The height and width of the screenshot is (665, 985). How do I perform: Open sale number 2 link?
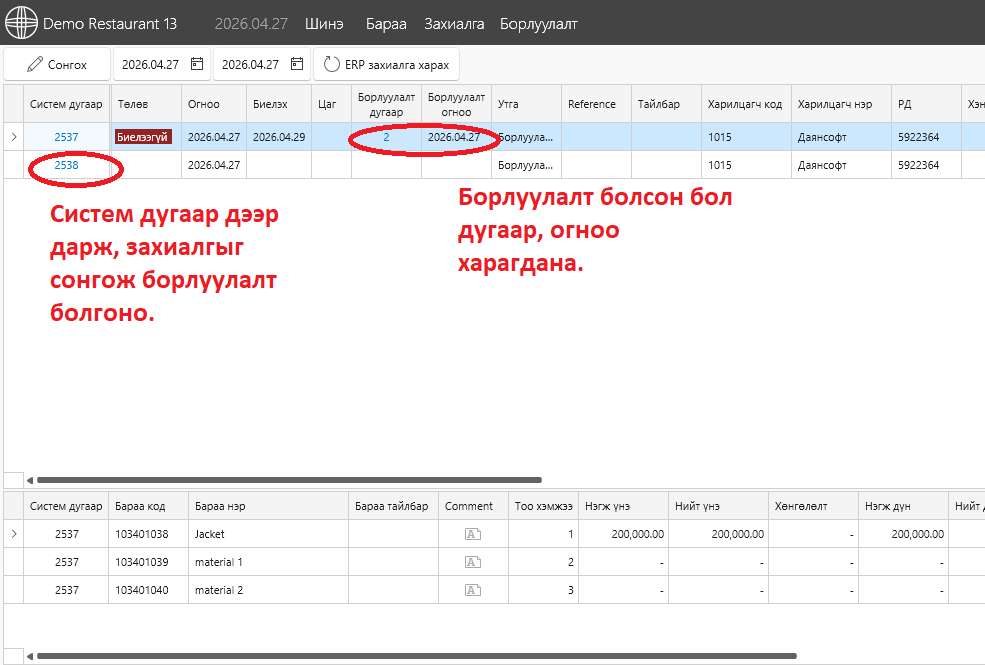pyautogui.click(x=386, y=137)
